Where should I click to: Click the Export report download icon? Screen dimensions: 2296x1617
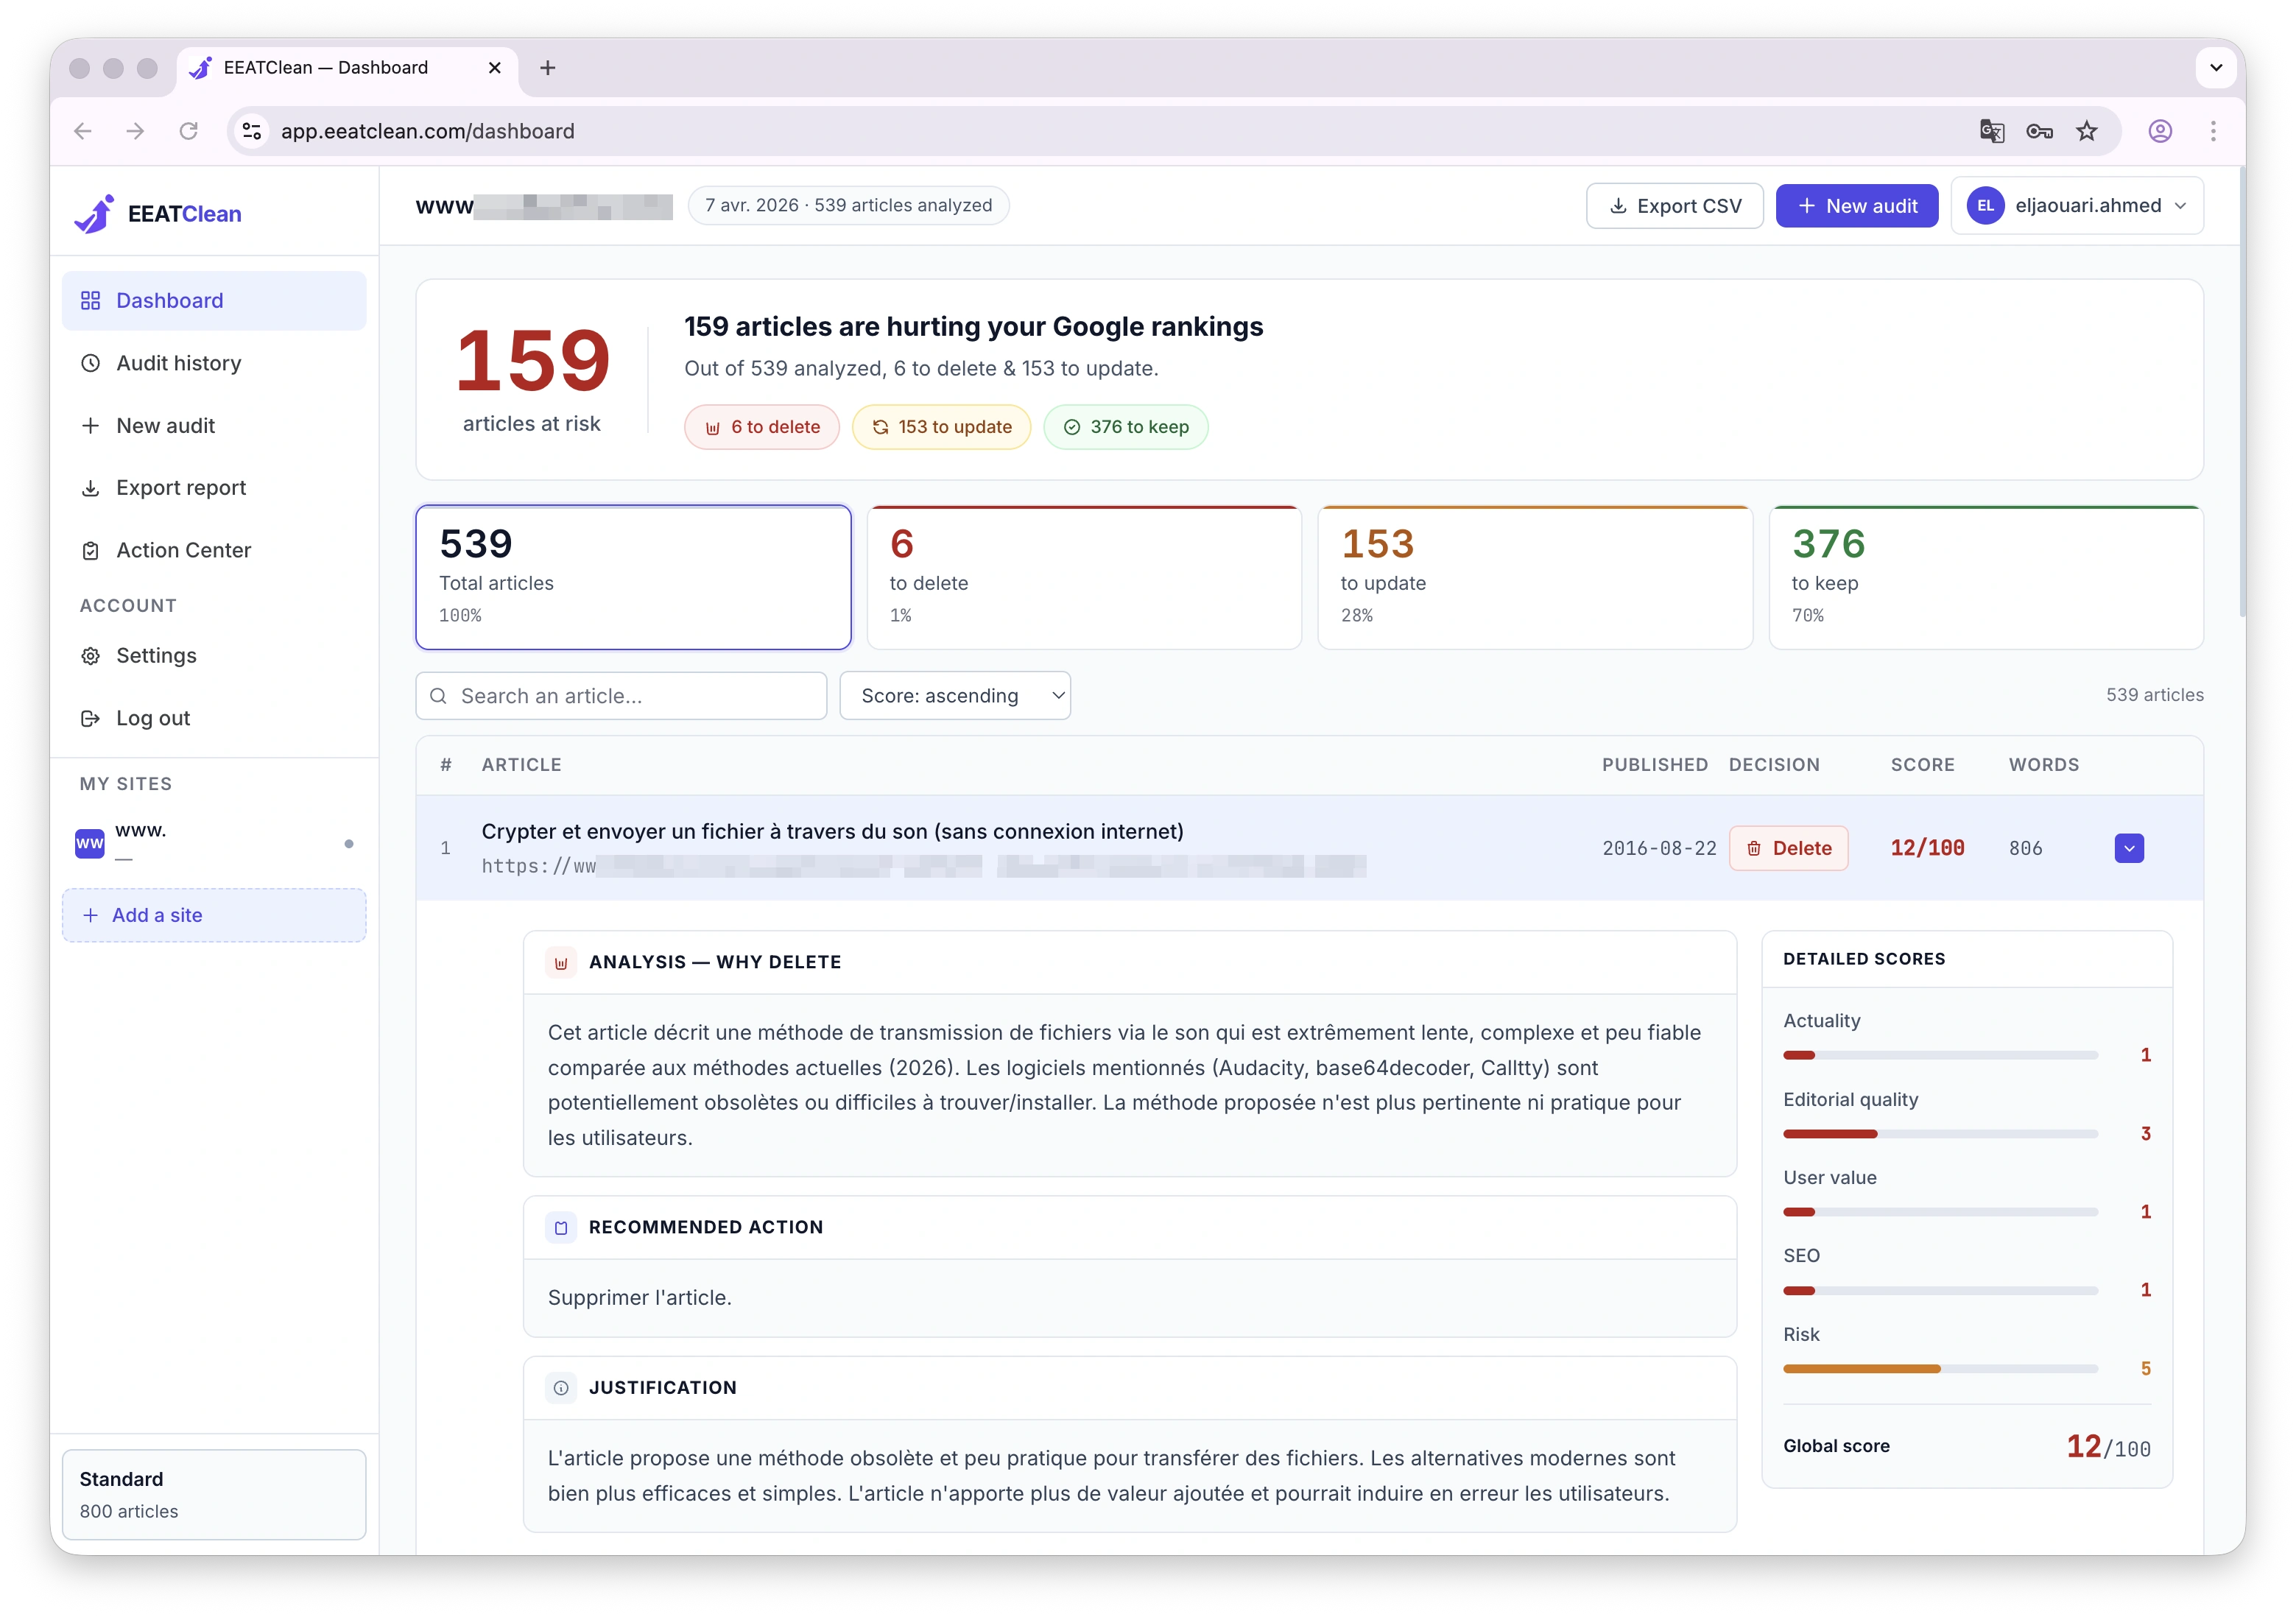(91, 487)
